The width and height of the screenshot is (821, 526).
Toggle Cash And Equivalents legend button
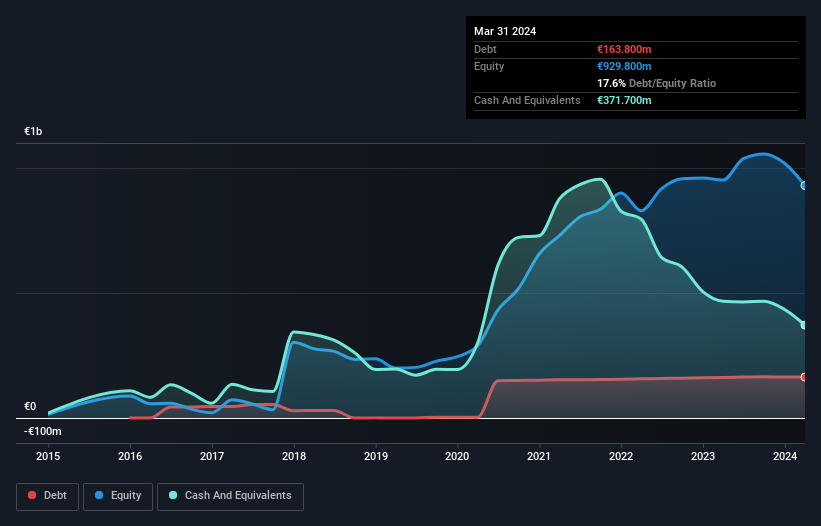point(230,496)
